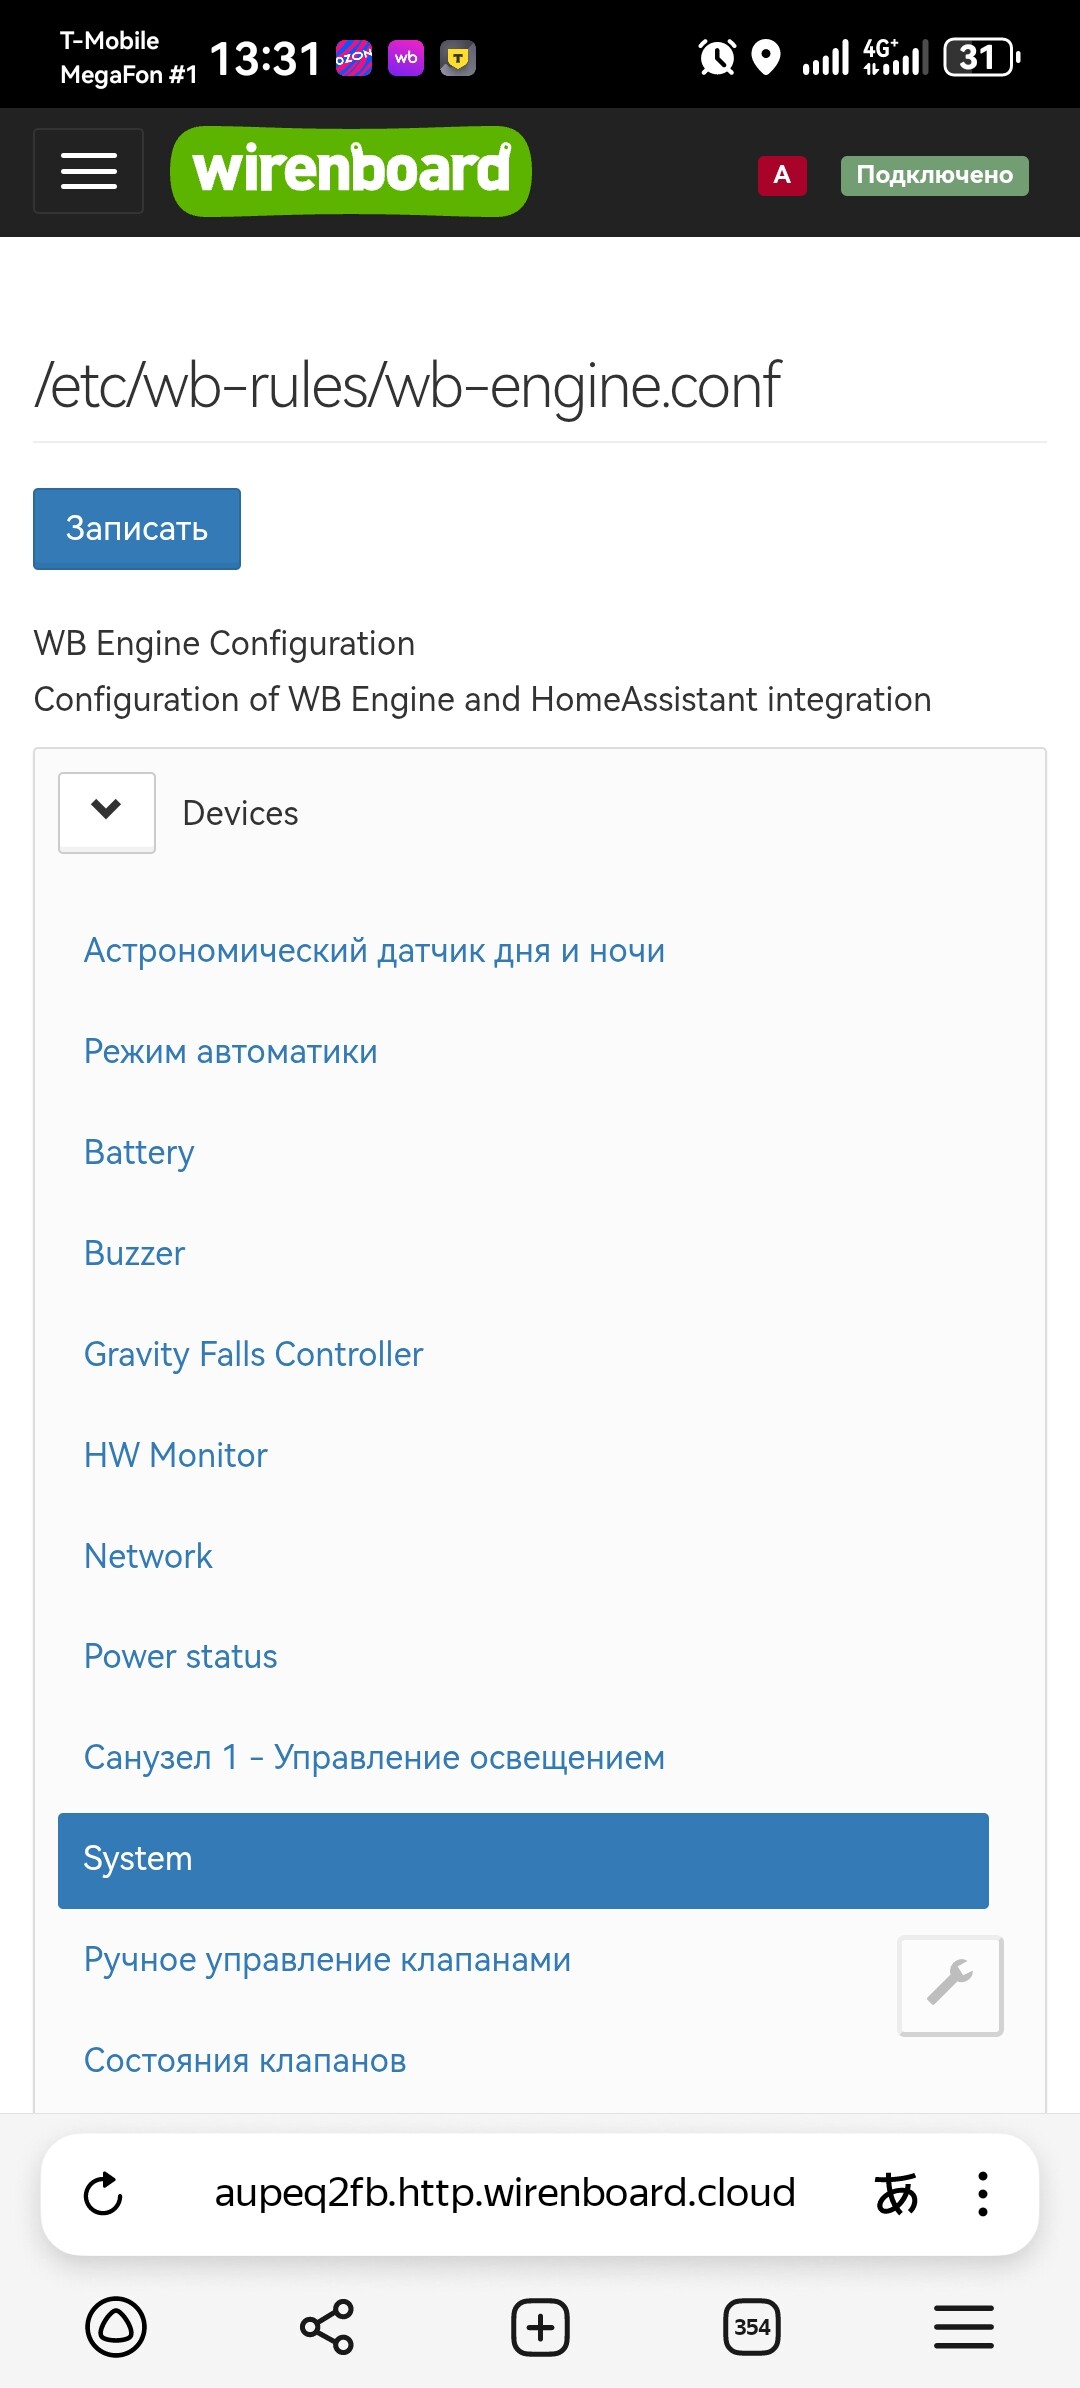Tap the browser share icon

coord(327,2327)
